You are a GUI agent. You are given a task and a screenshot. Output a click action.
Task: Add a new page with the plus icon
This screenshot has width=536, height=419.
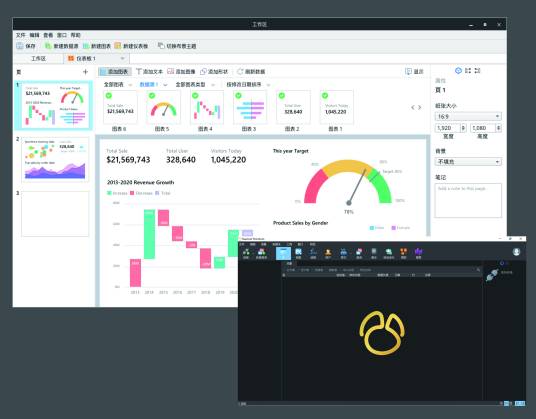tap(85, 72)
